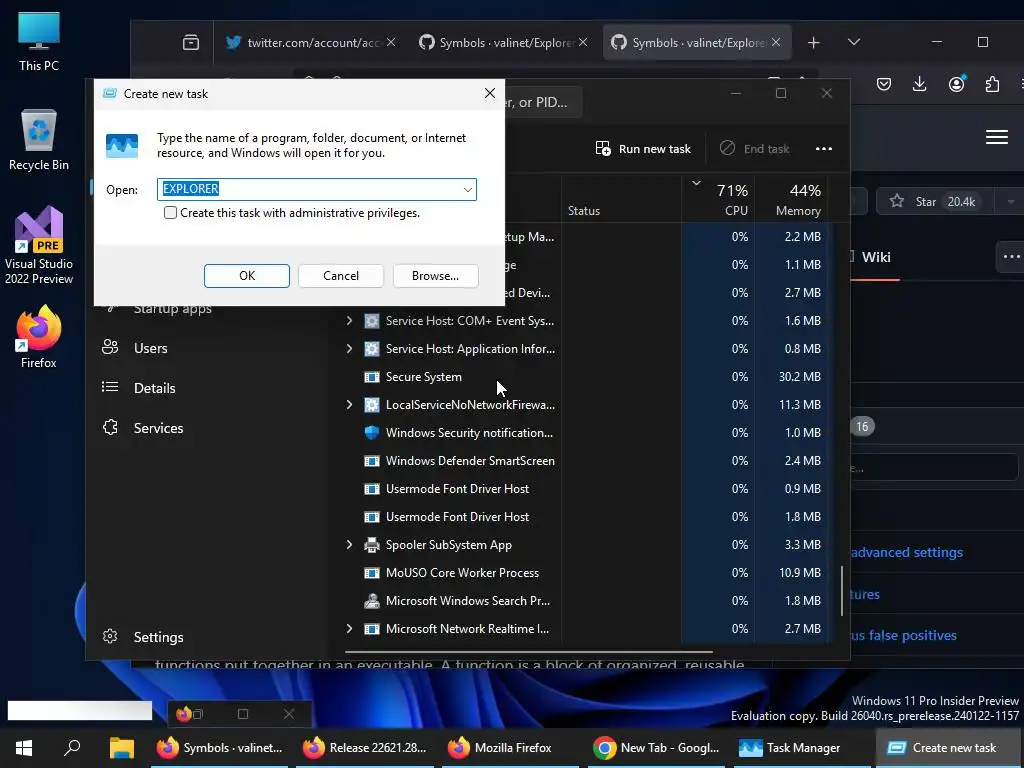Click the Services puzzle icon

(110, 427)
